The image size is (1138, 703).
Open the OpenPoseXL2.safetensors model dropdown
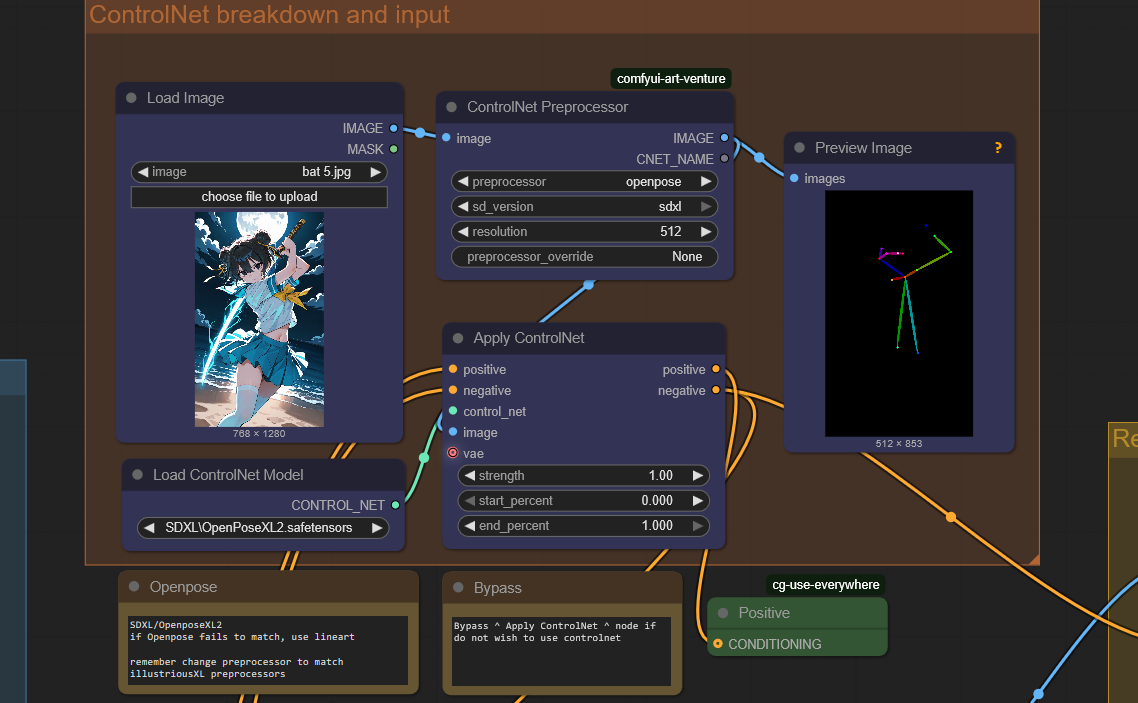coord(263,527)
